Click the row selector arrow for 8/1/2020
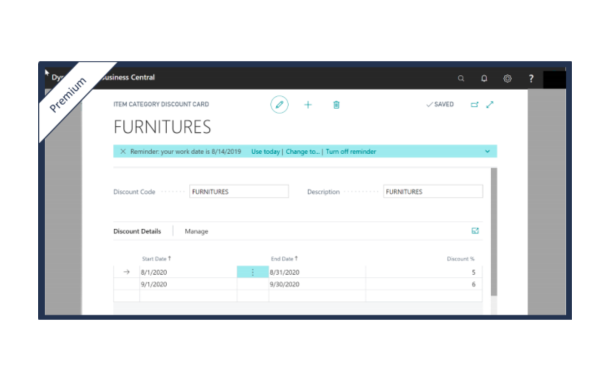The image size is (610, 381). coord(126,272)
